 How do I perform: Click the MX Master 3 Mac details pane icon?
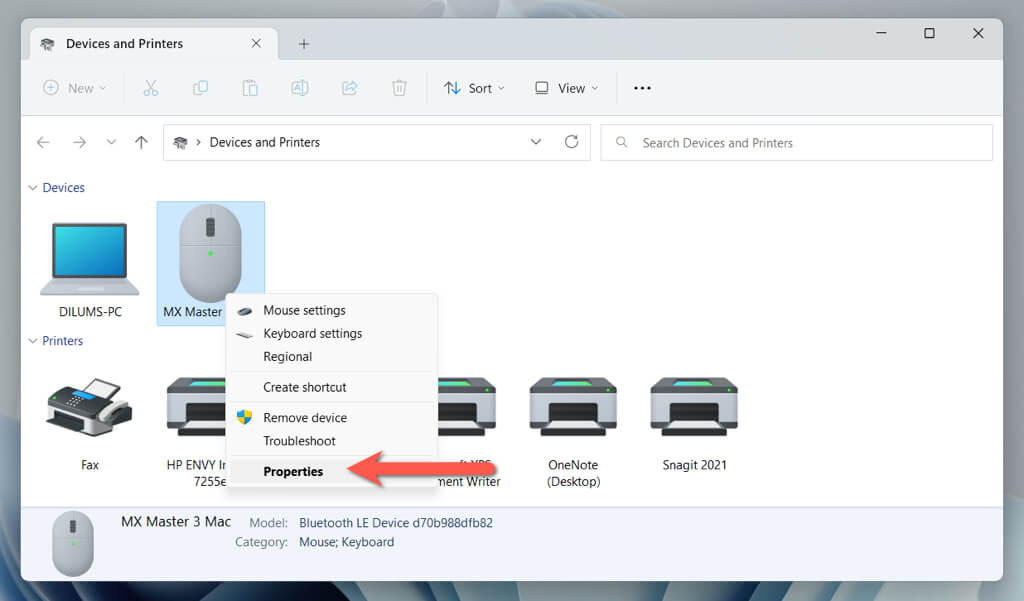tap(72, 544)
